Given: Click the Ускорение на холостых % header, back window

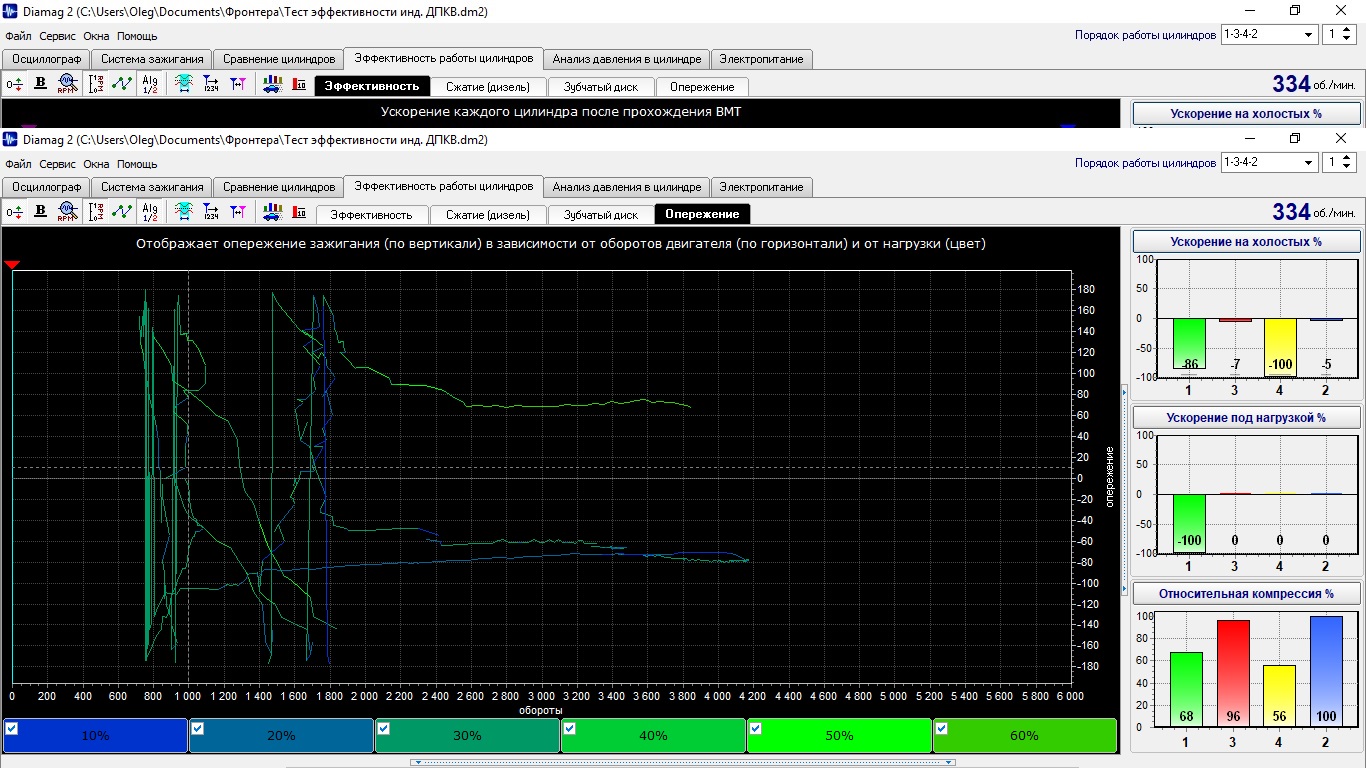Looking at the screenshot, I should pos(1246,114).
